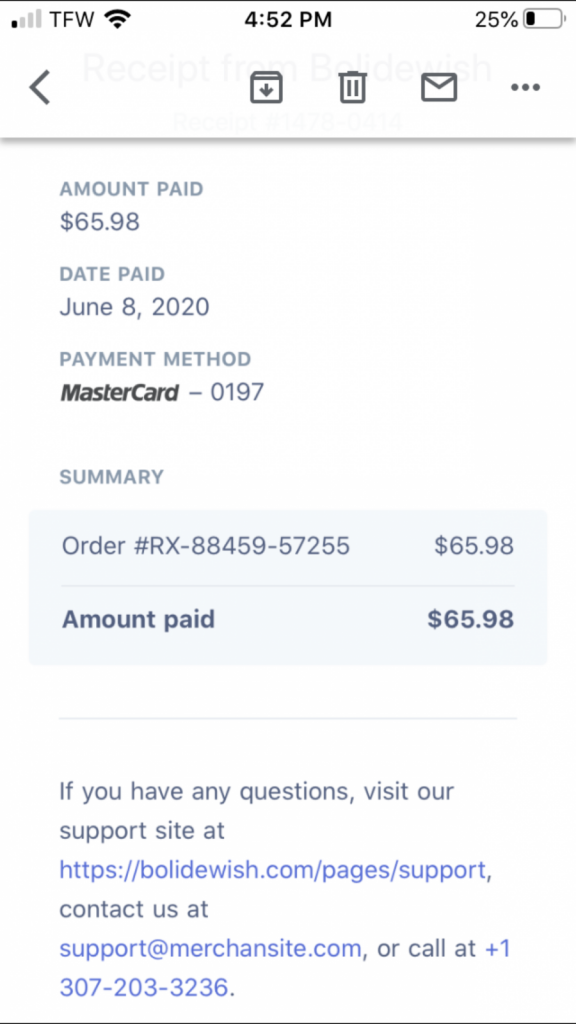The height and width of the screenshot is (1024, 576).
Task: Tap the MasterCard payment method logo
Action: click(120, 392)
